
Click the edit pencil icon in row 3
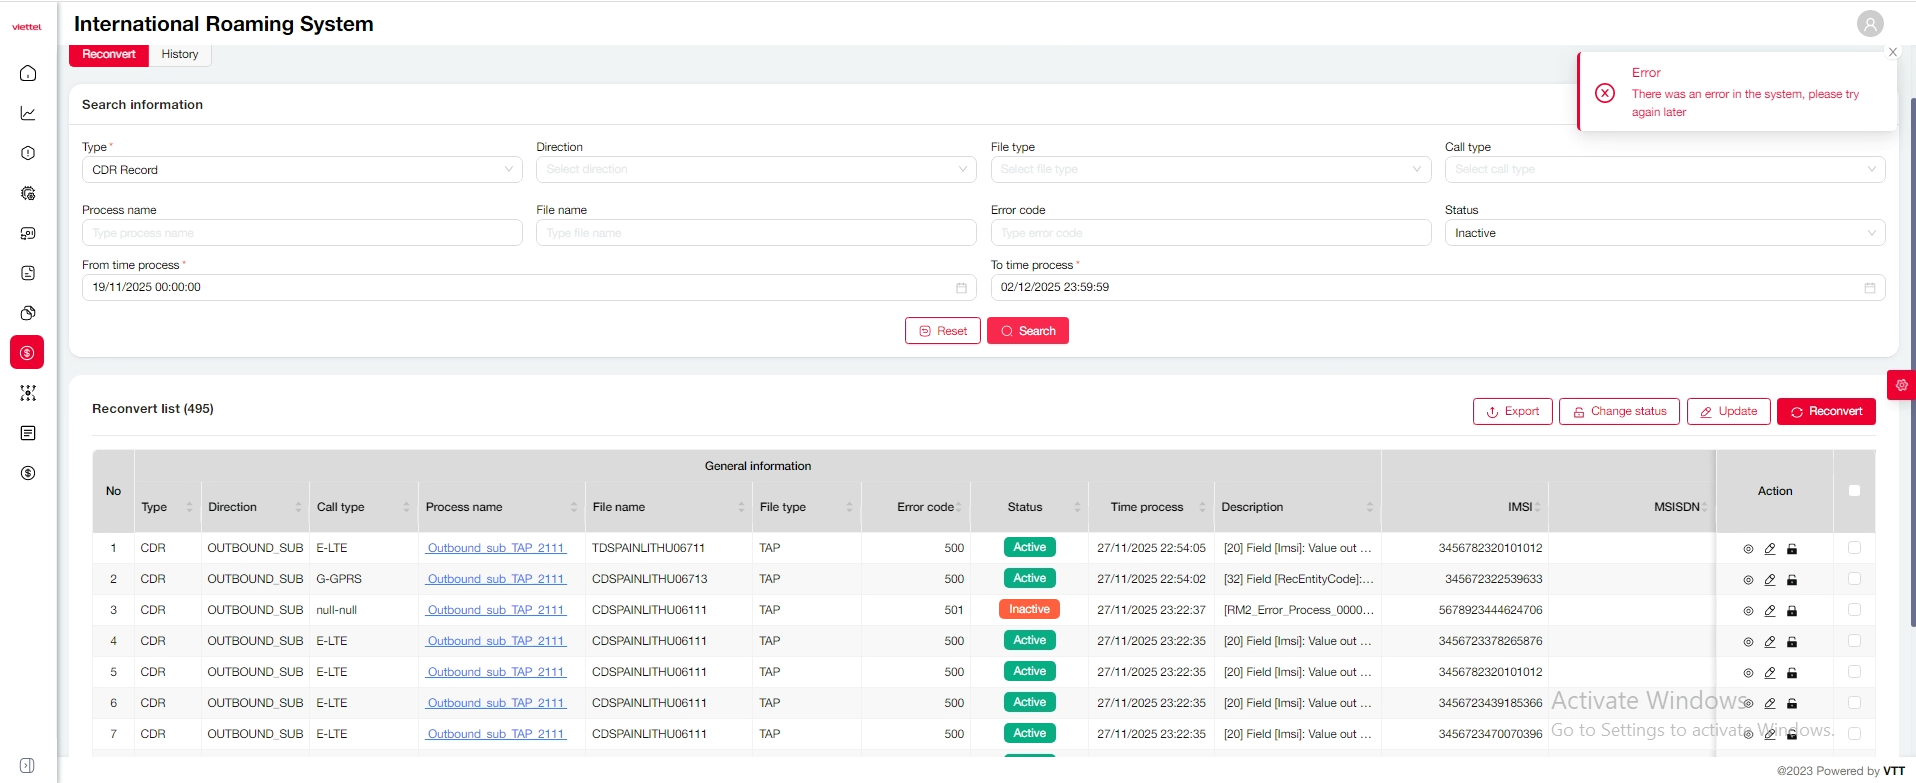(1770, 611)
